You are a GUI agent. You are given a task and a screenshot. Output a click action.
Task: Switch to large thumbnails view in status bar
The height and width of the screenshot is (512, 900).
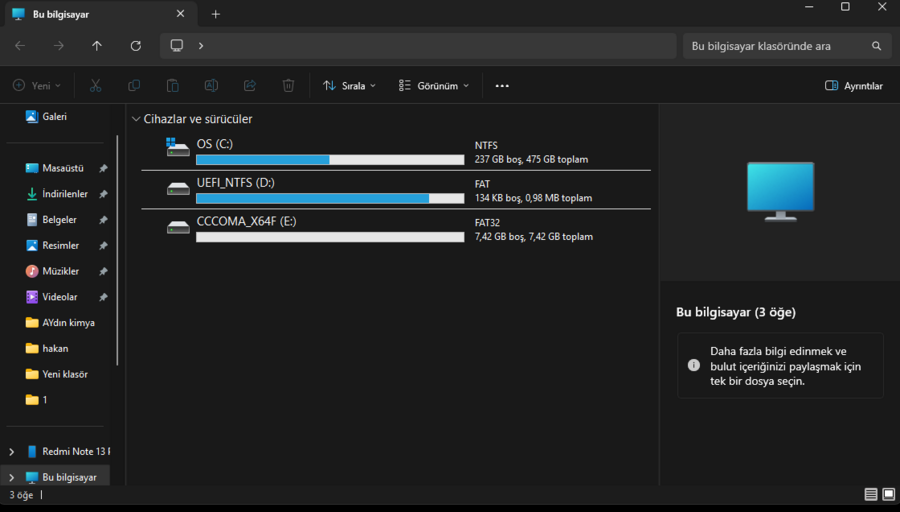(888, 494)
